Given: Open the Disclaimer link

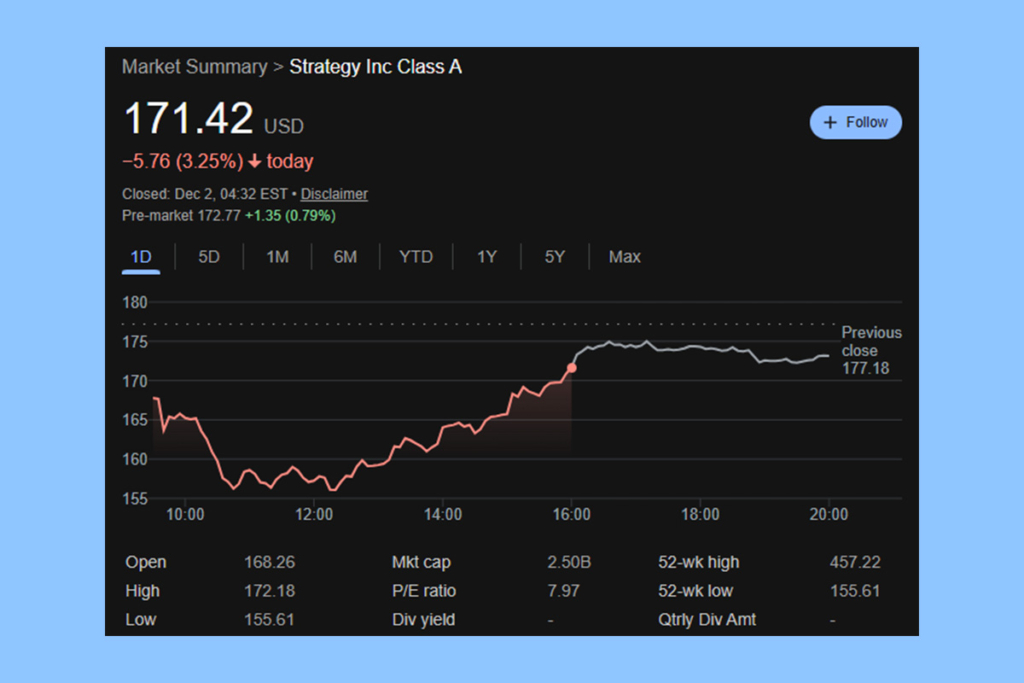Looking at the screenshot, I should click(x=334, y=194).
